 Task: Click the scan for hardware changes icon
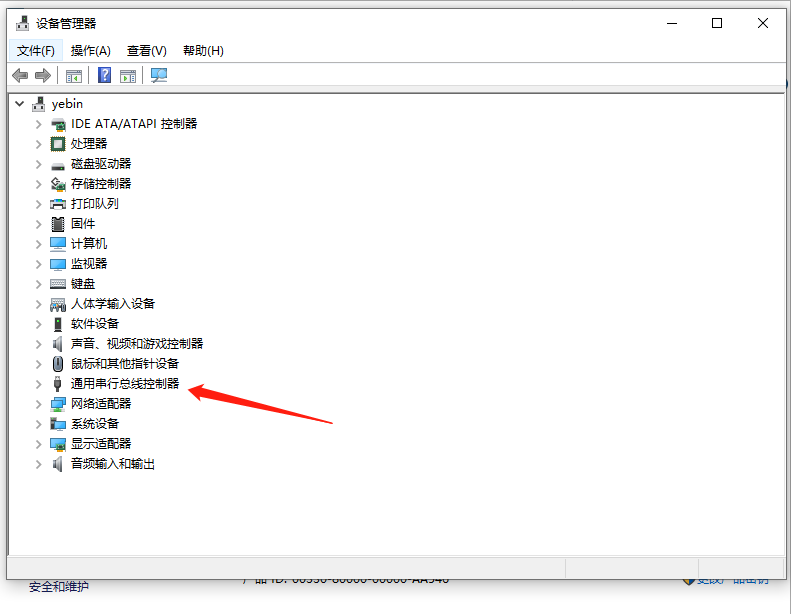[x=159, y=76]
